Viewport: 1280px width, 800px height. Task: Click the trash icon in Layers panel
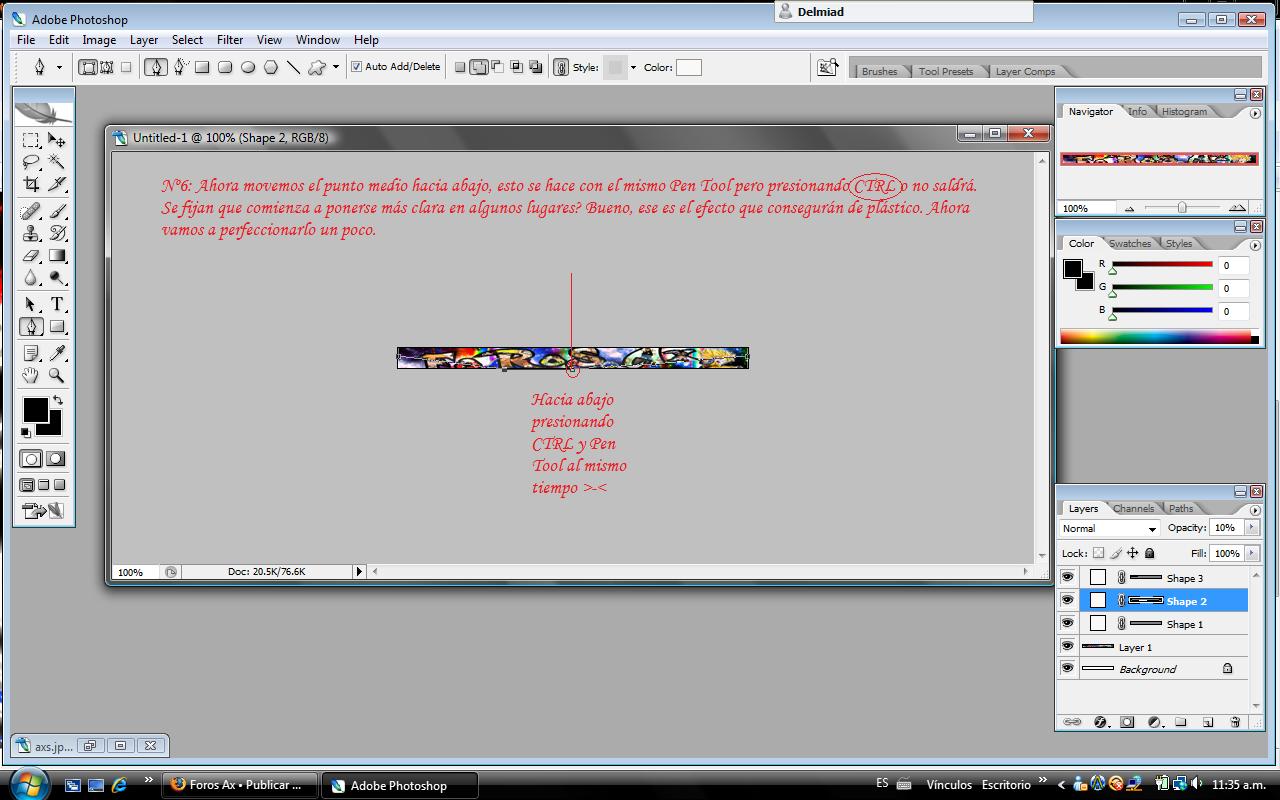point(1235,722)
